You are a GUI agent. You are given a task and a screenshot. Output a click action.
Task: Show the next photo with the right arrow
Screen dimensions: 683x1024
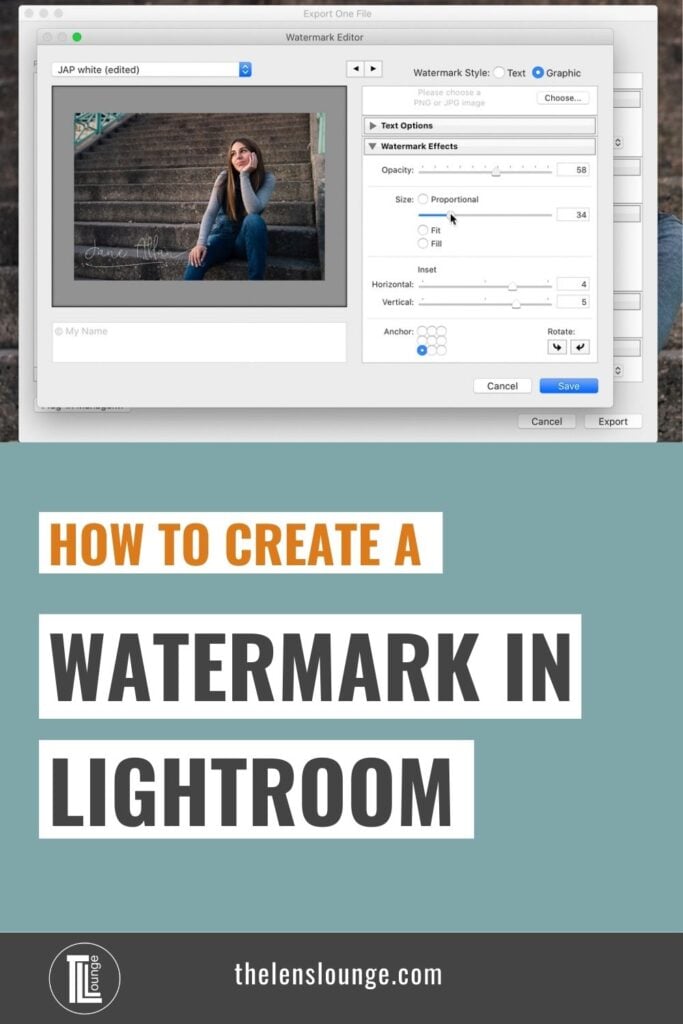pyautogui.click(x=373, y=69)
